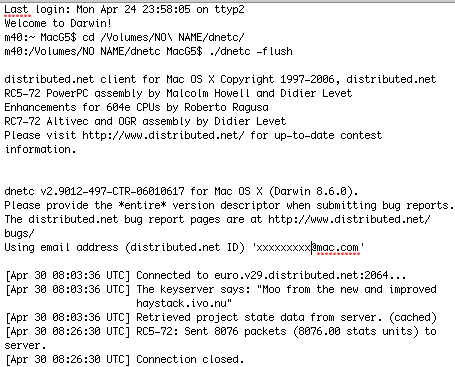Click 'Welcome to Darwin!' text
The image size is (455, 367).
[58, 23]
